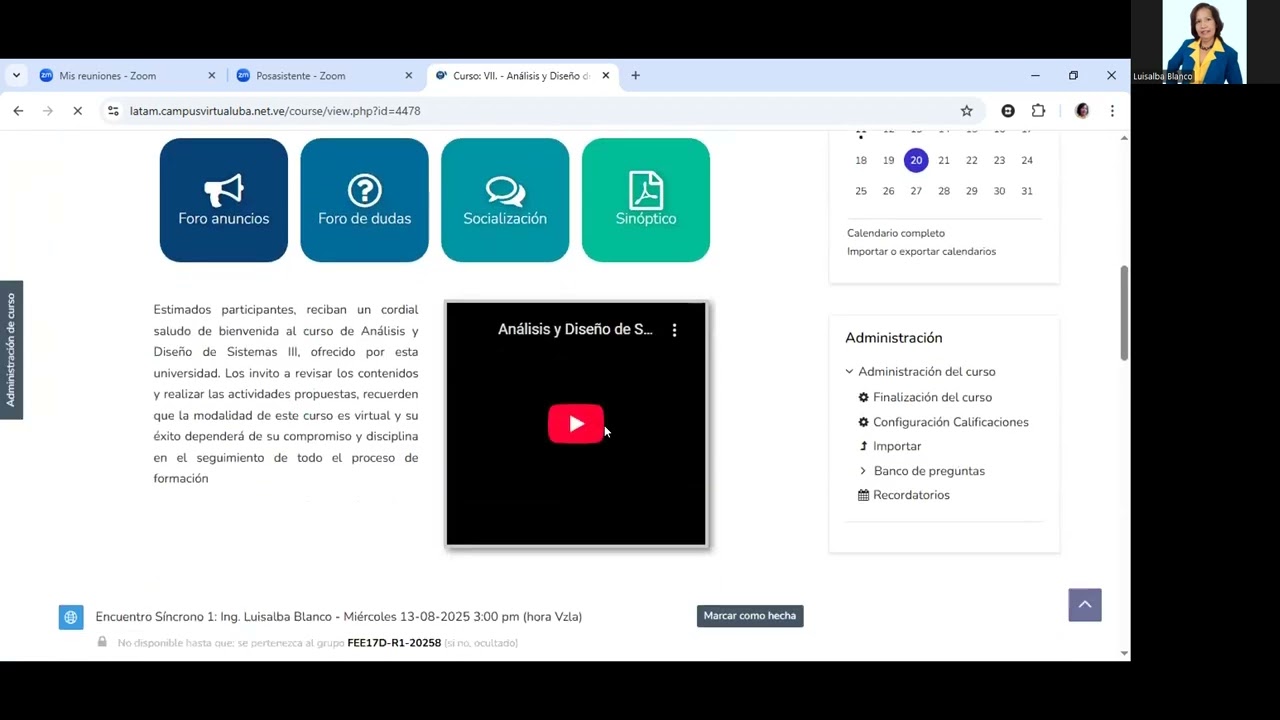1280x720 pixels.
Task: Go back to previous page
Action: click(18, 111)
